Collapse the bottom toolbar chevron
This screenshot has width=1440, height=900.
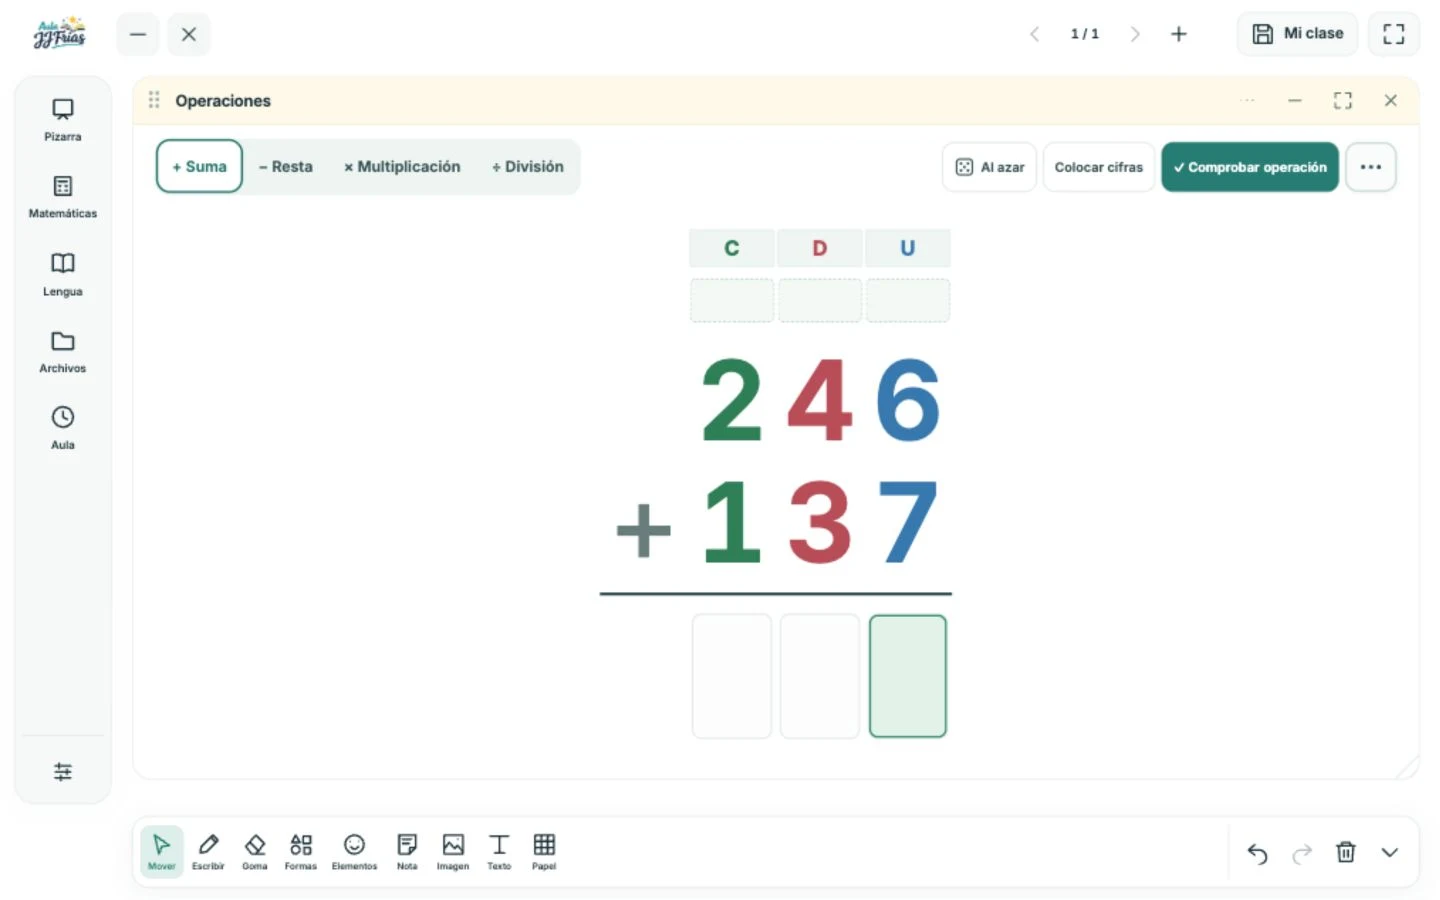(1390, 853)
